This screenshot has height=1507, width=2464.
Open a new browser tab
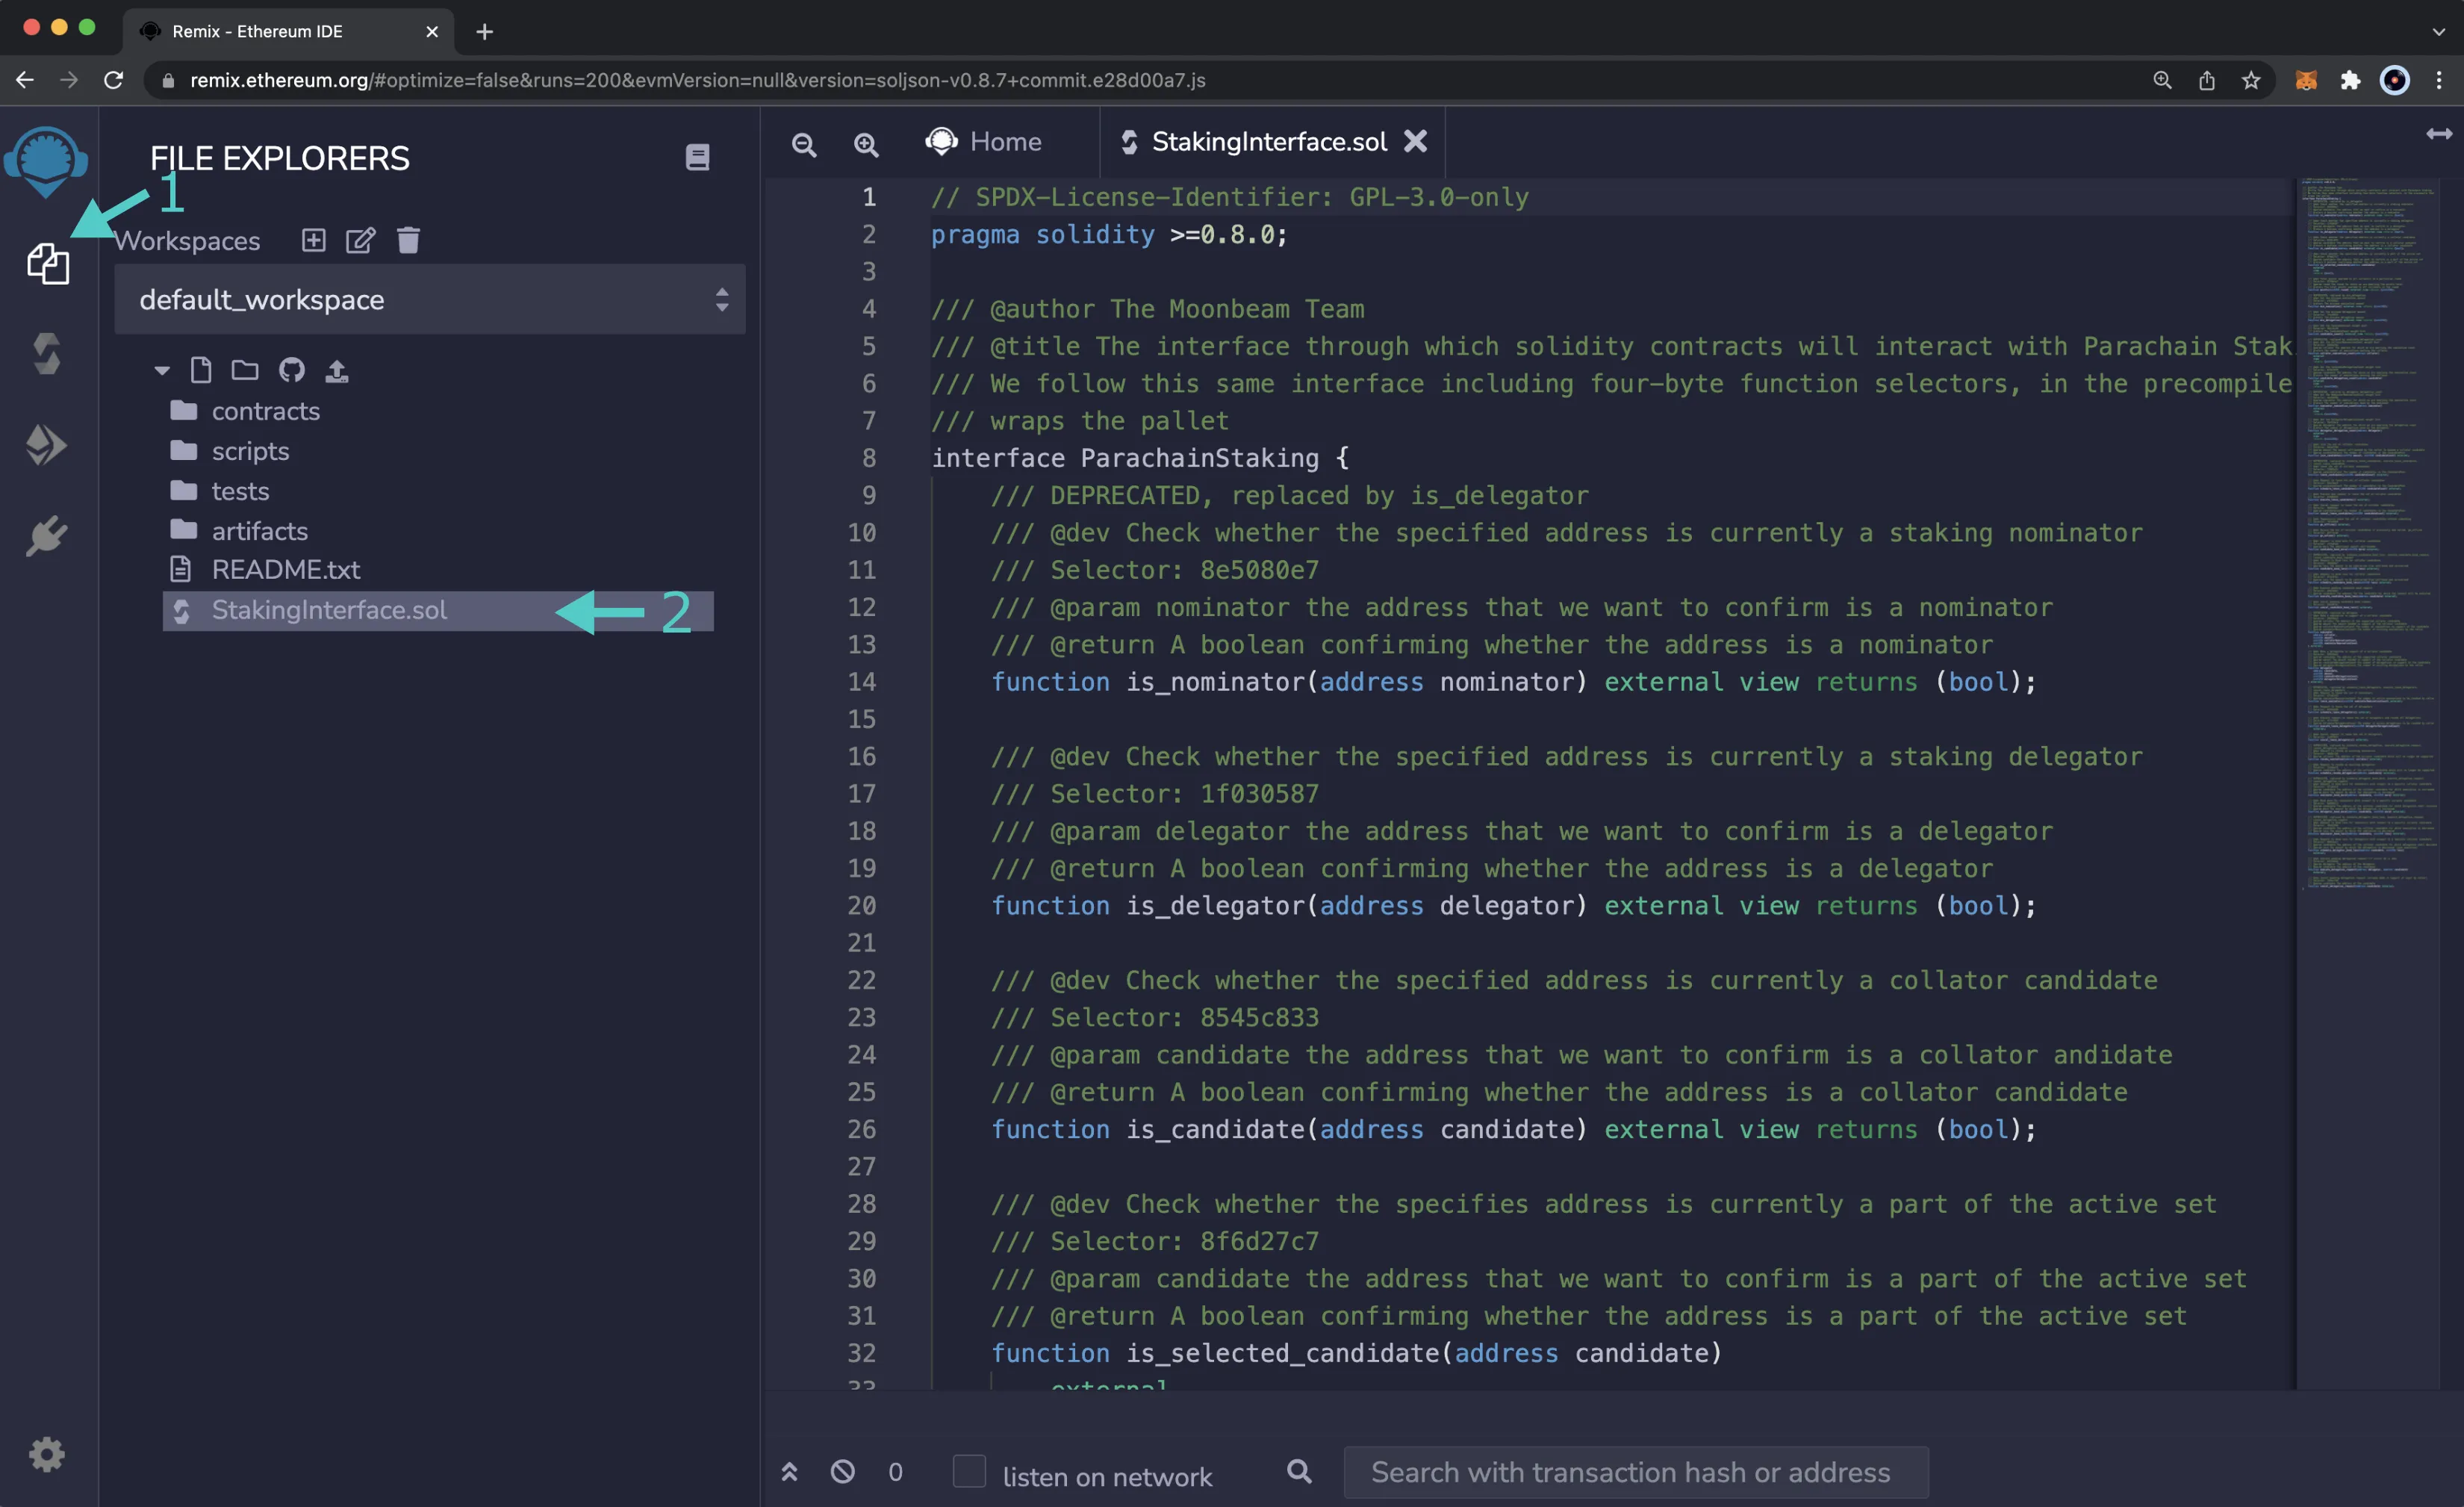point(485,32)
